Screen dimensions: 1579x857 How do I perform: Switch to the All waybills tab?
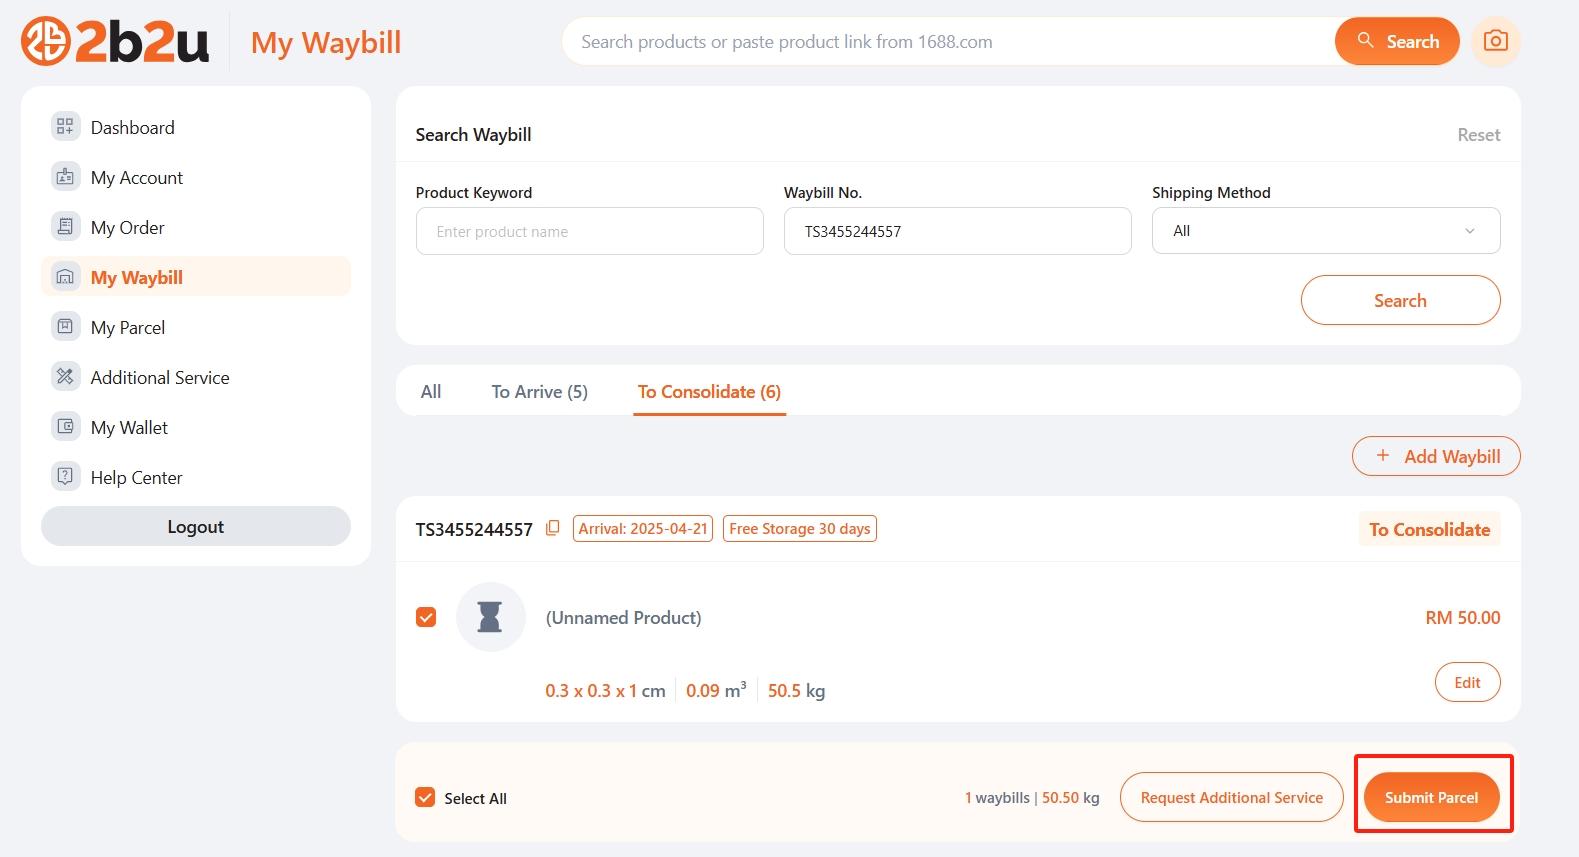tap(431, 392)
